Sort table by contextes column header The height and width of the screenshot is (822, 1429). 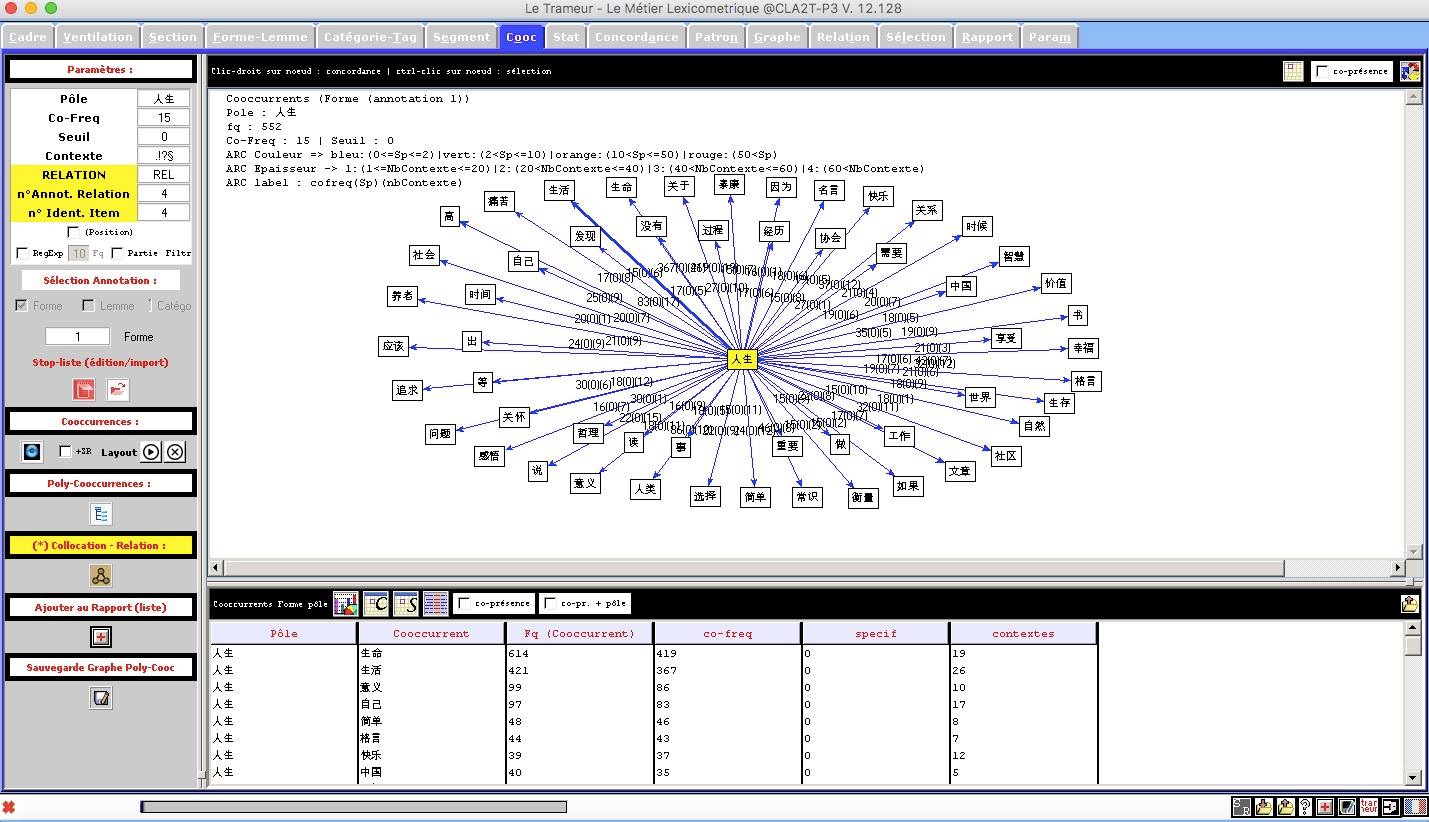point(1023,633)
